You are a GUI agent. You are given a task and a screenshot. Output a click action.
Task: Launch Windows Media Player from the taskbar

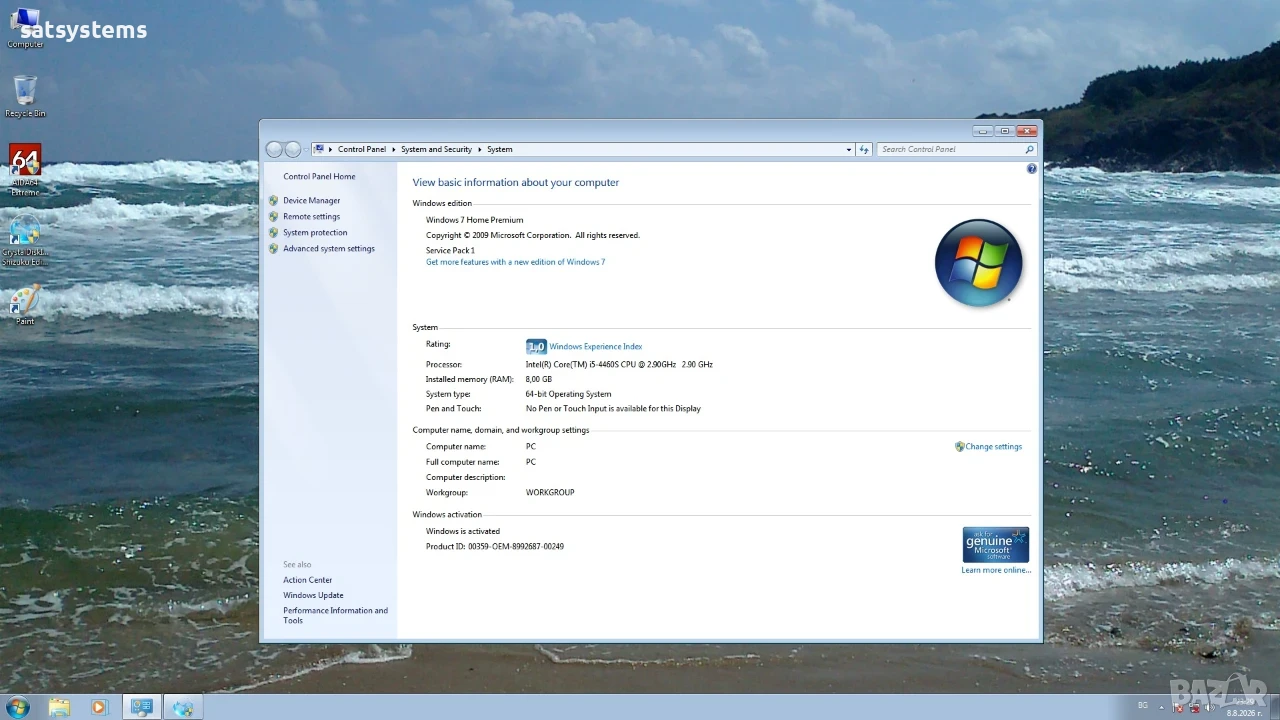[98, 707]
